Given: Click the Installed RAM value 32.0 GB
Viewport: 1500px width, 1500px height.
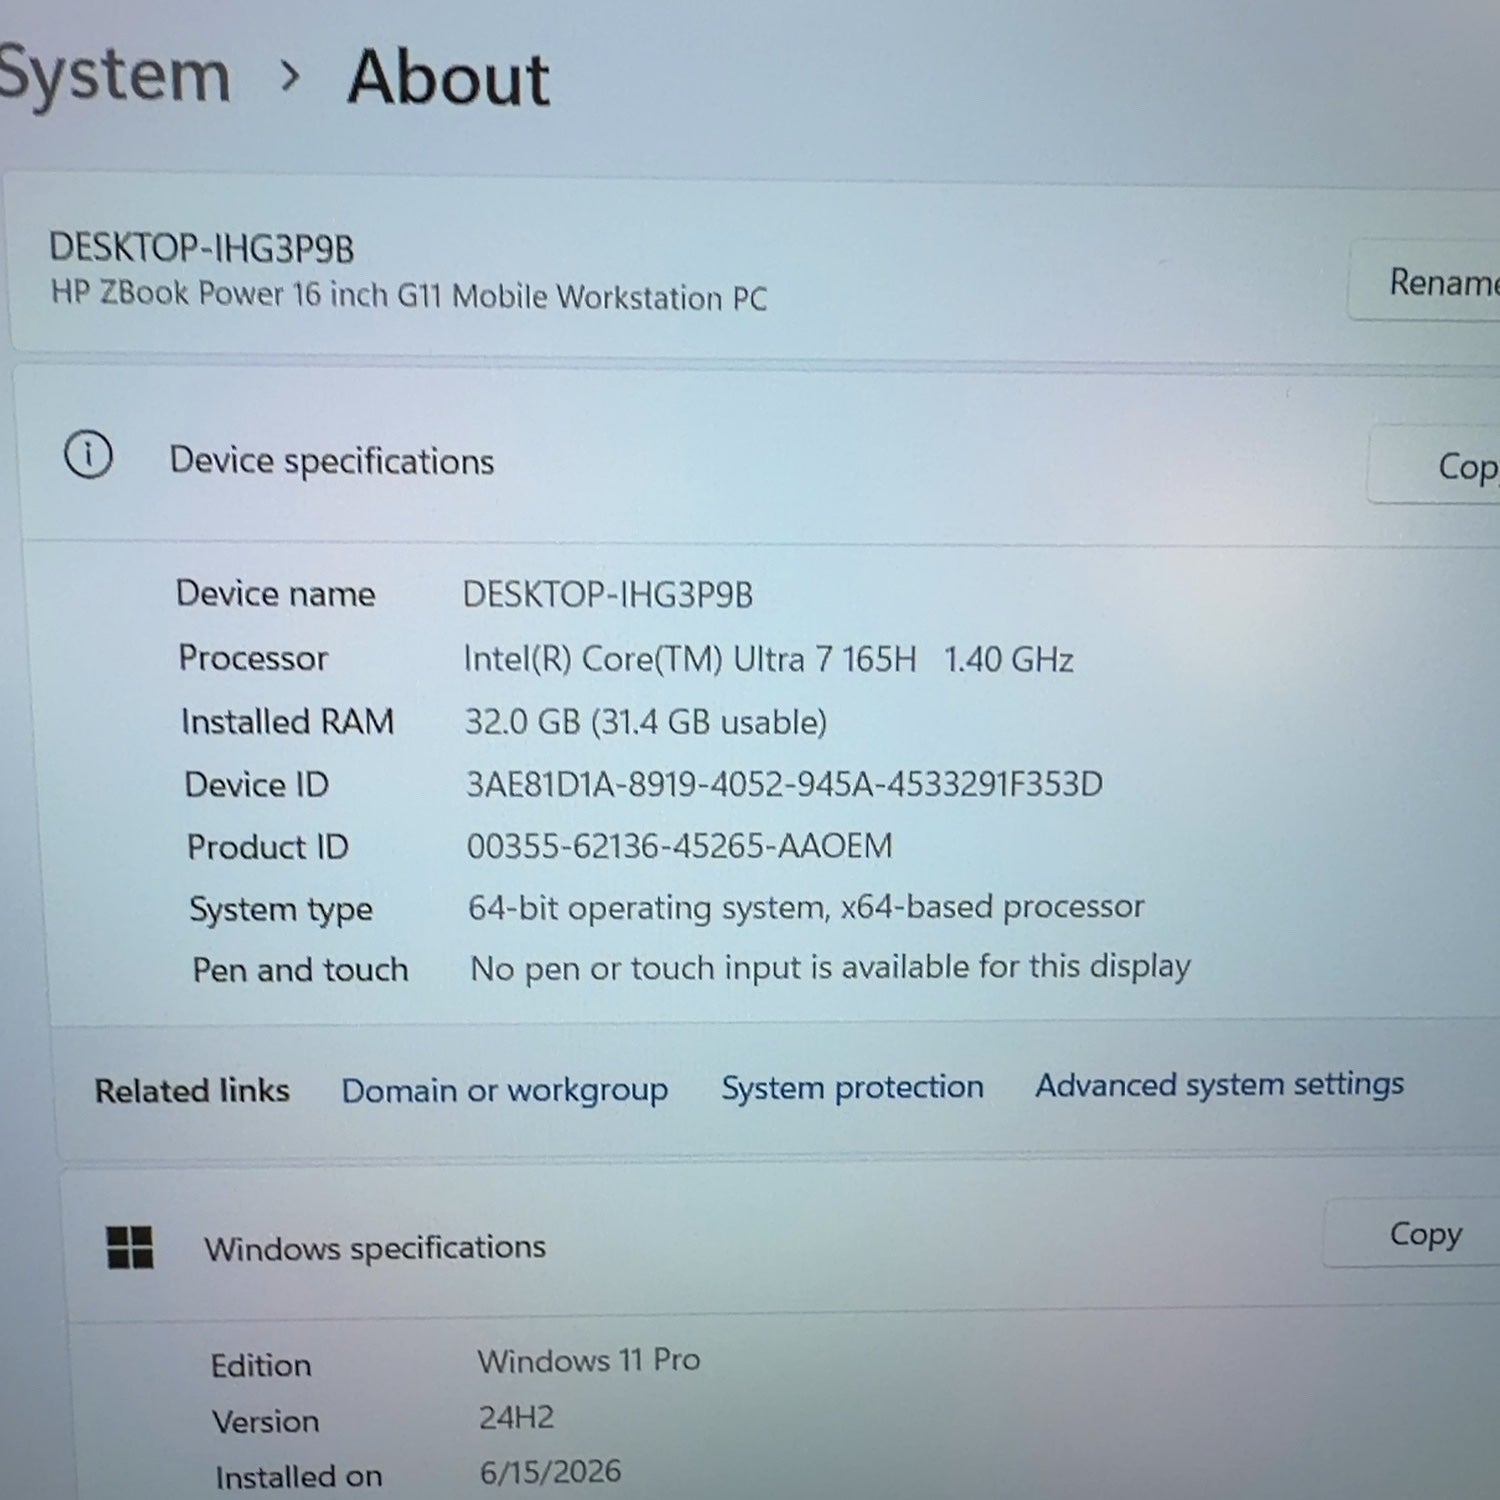Looking at the screenshot, I should pos(646,722).
